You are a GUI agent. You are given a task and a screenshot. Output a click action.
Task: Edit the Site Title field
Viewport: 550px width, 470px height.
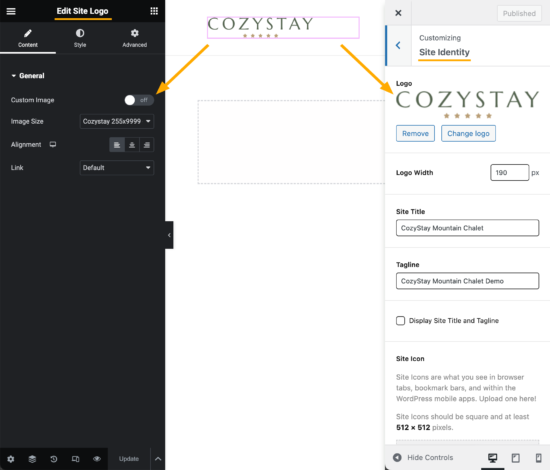(467, 228)
